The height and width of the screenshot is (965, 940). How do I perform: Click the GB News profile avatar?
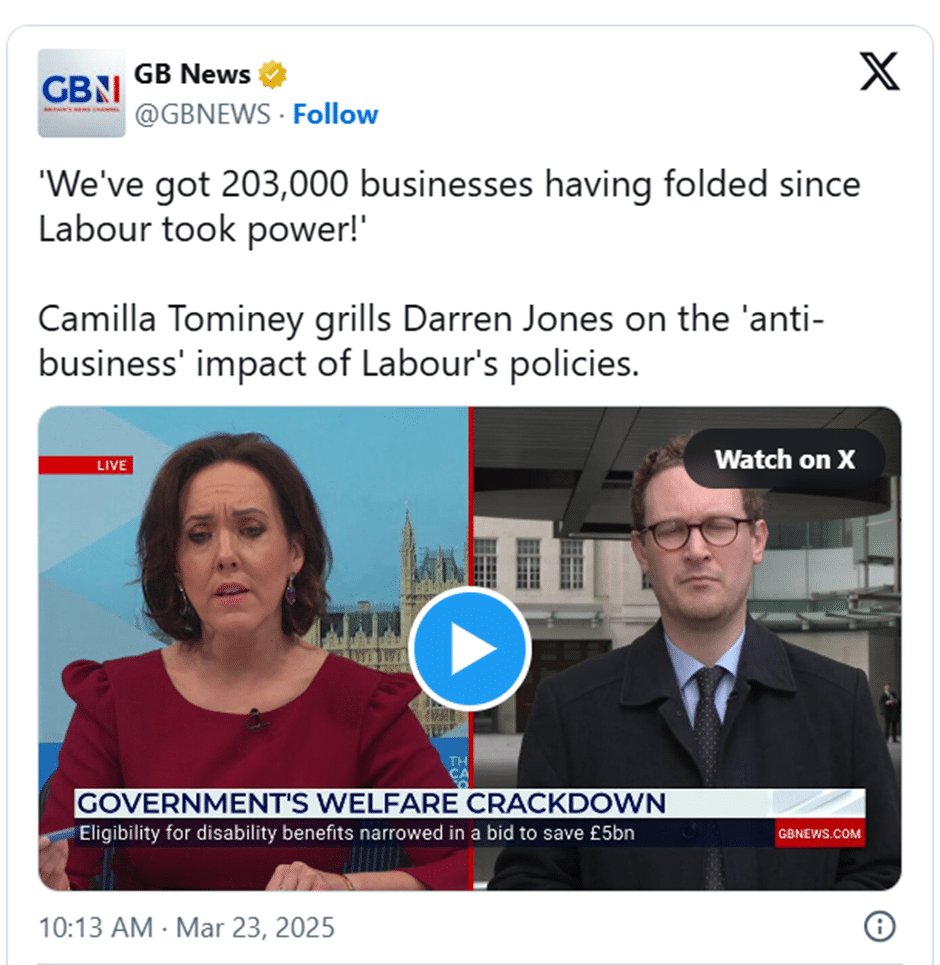click(x=81, y=93)
